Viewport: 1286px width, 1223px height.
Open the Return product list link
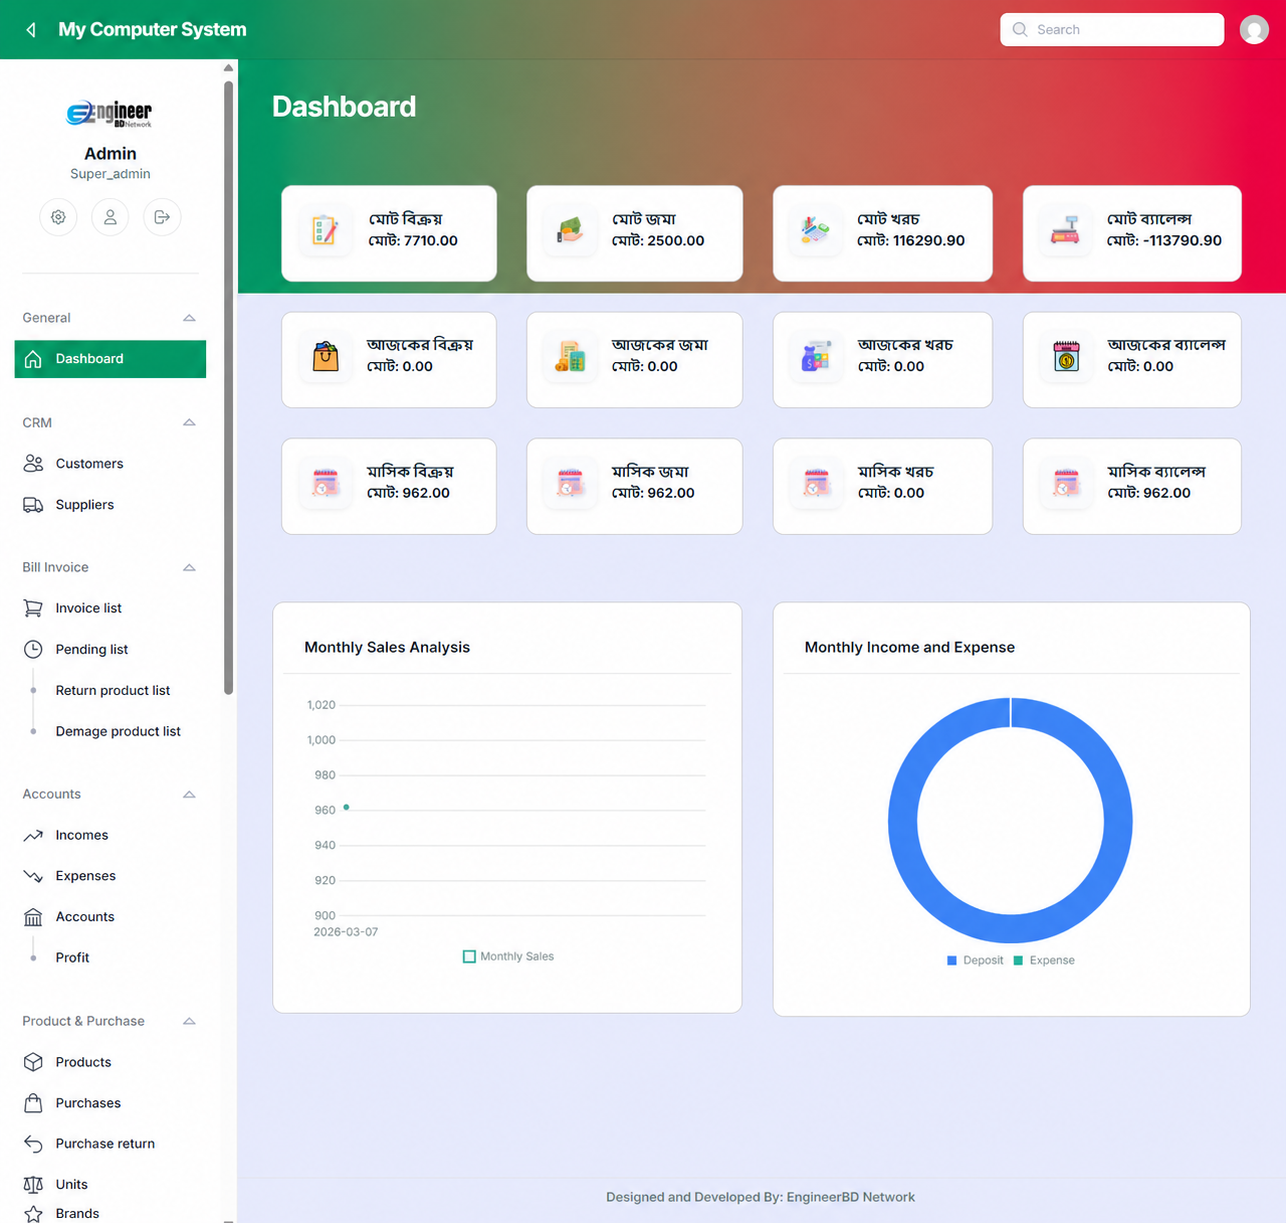click(113, 690)
